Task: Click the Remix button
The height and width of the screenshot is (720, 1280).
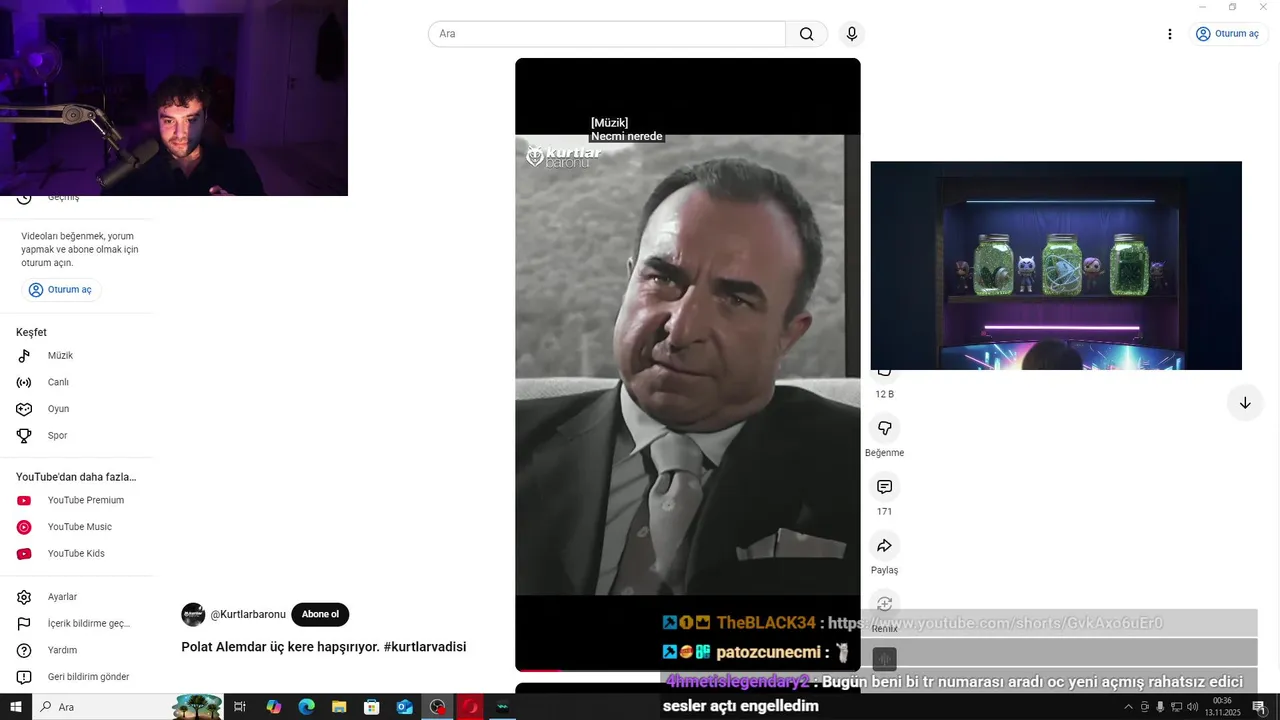Action: pyautogui.click(x=885, y=604)
